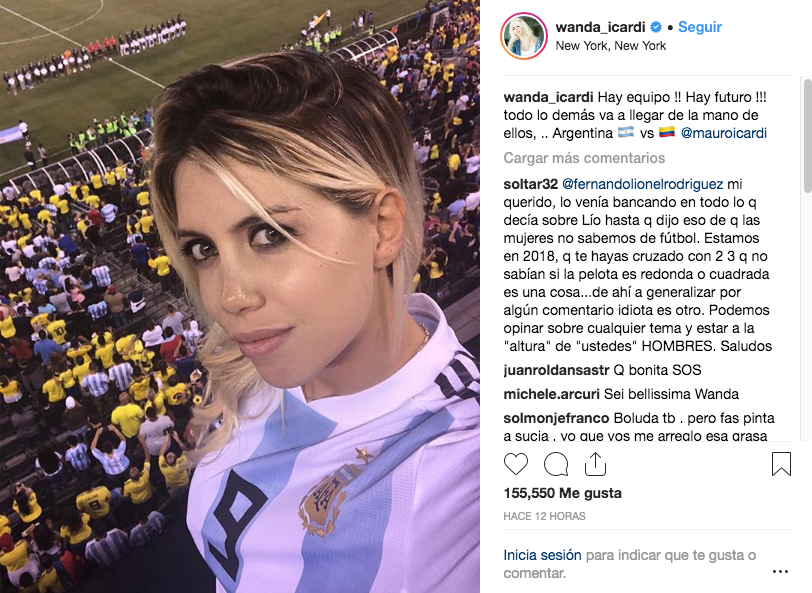Open the HACE 12 HORAS timestamp
Viewport: 812px width, 593px height.
(544, 516)
